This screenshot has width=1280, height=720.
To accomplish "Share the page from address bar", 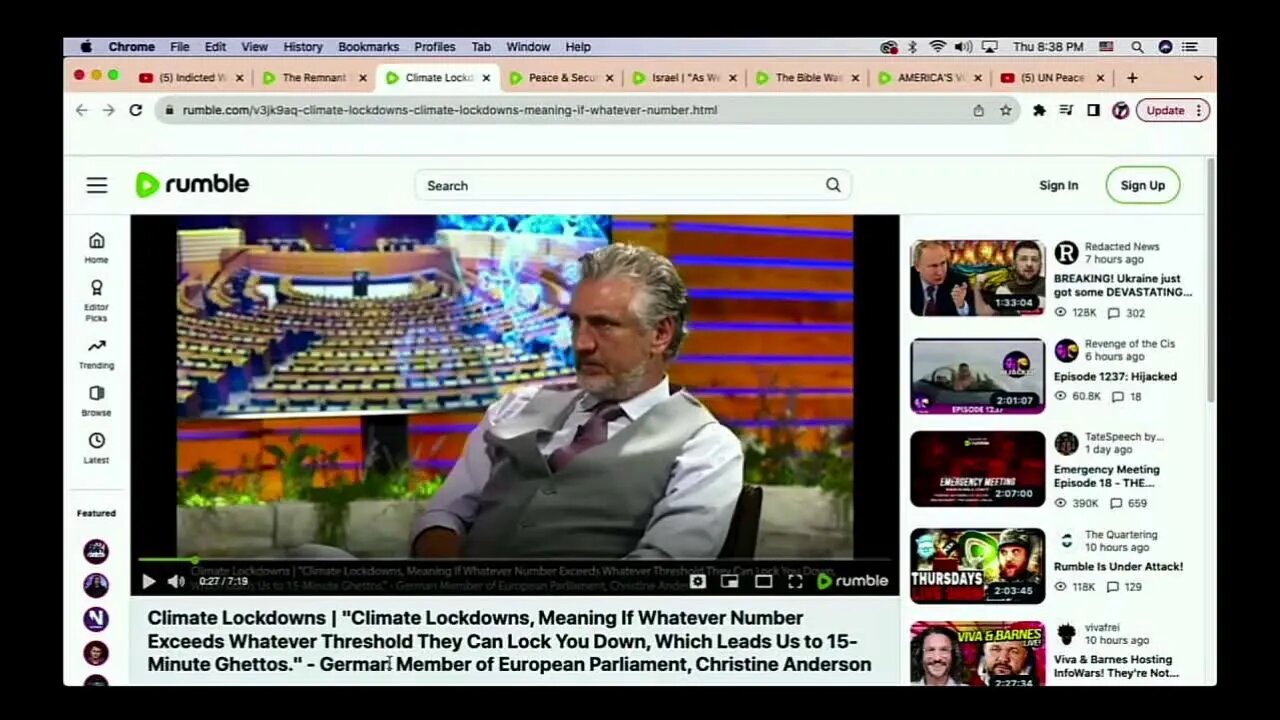I will pos(979,110).
